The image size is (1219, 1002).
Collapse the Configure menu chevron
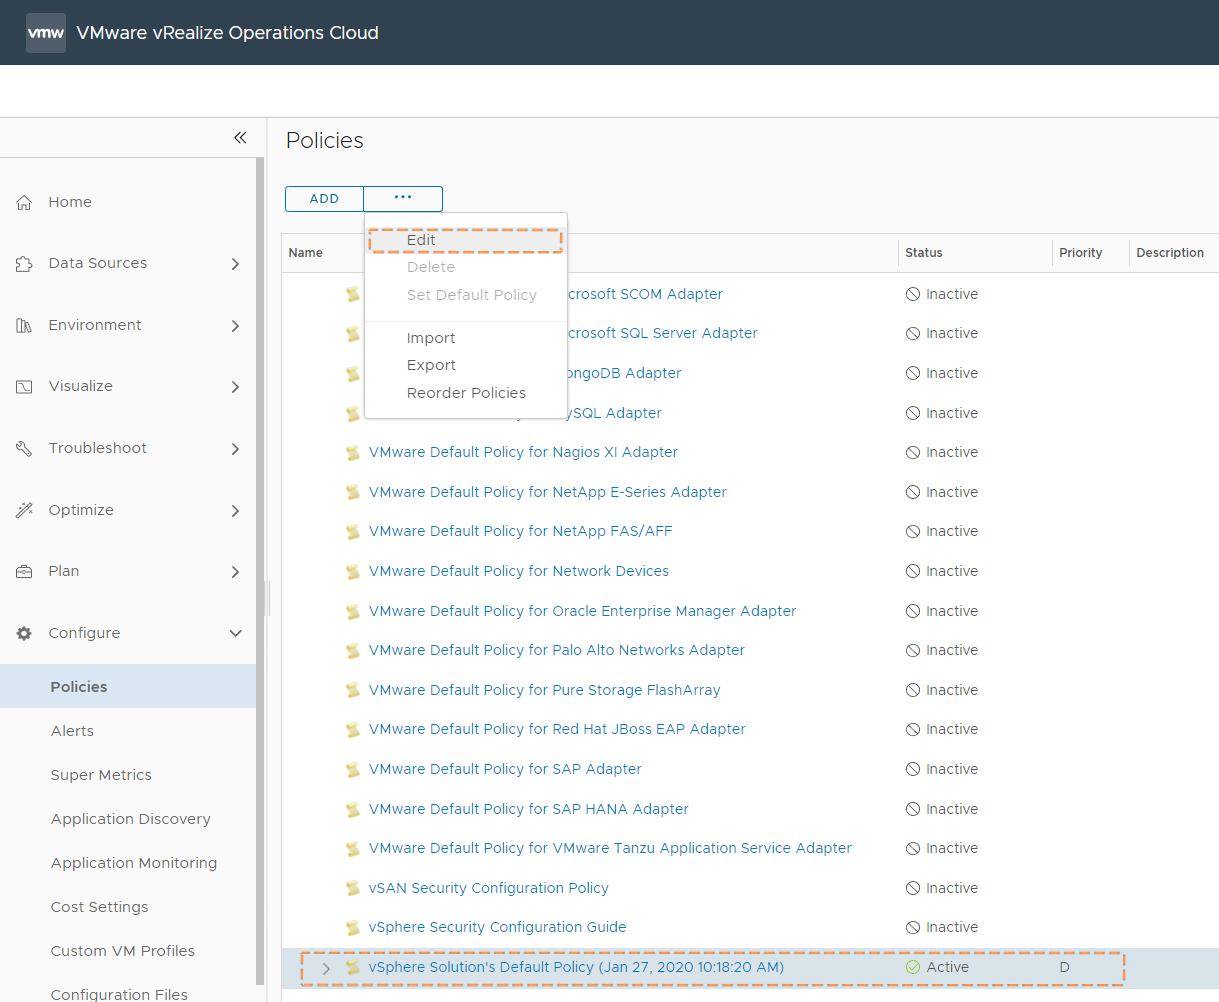tap(236, 633)
